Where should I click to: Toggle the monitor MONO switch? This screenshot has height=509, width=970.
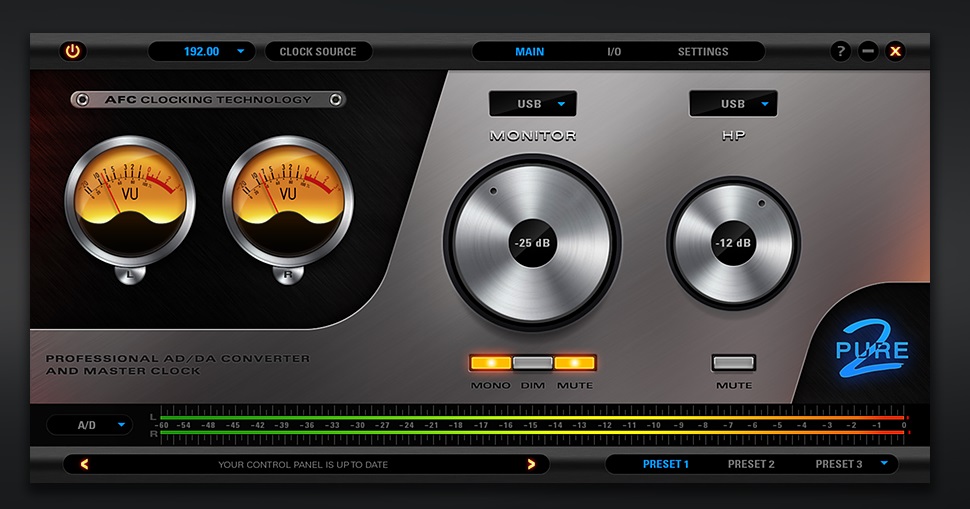click(x=490, y=363)
